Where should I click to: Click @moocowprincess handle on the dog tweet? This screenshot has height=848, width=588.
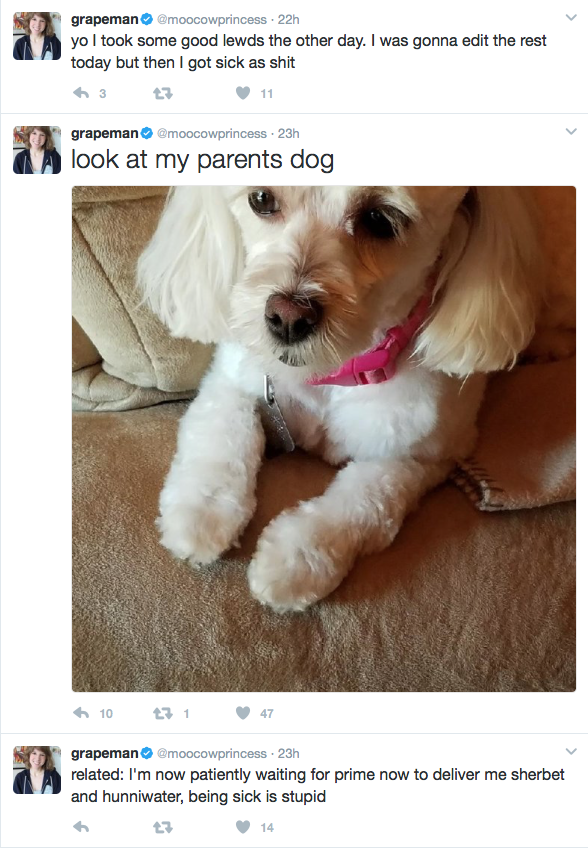click(x=212, y=134)
